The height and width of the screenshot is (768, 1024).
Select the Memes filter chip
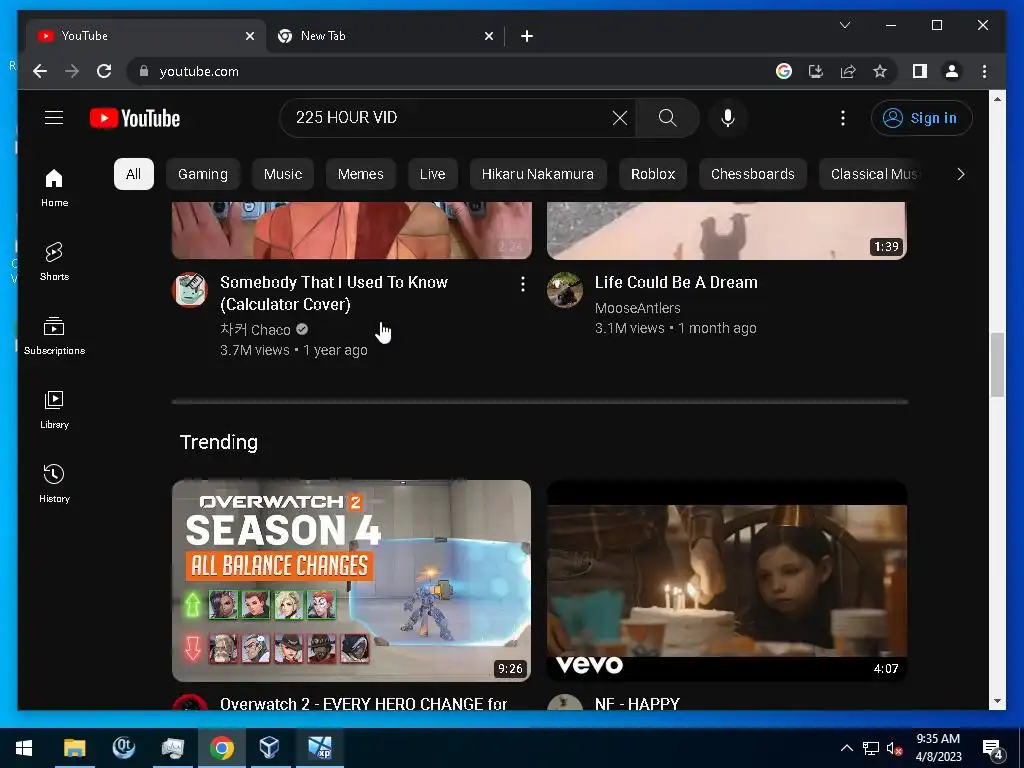pyautogui.click(x=360, y=174)
